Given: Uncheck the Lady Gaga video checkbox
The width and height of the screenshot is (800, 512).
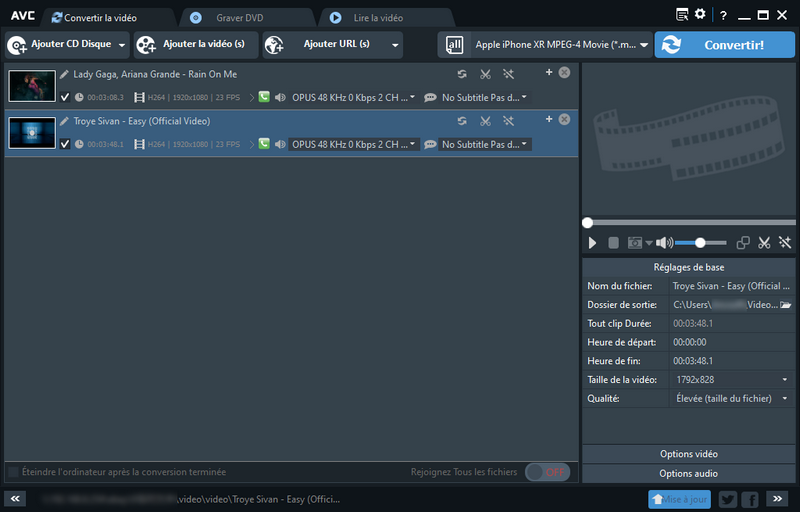Looking at the screenshot, I should point(65,97).
